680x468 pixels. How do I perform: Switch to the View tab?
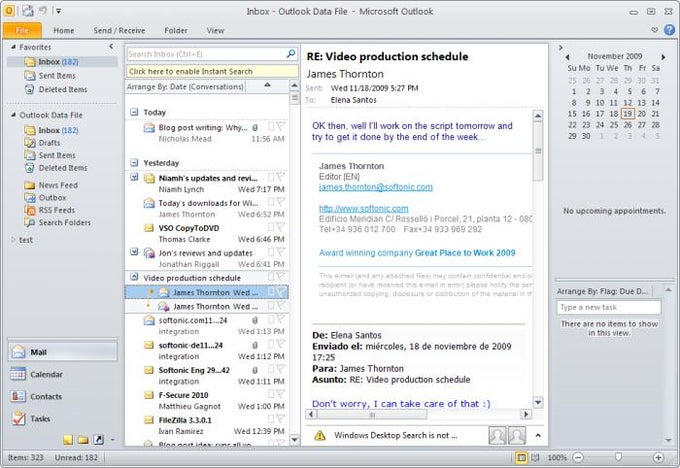coord(216,30)
